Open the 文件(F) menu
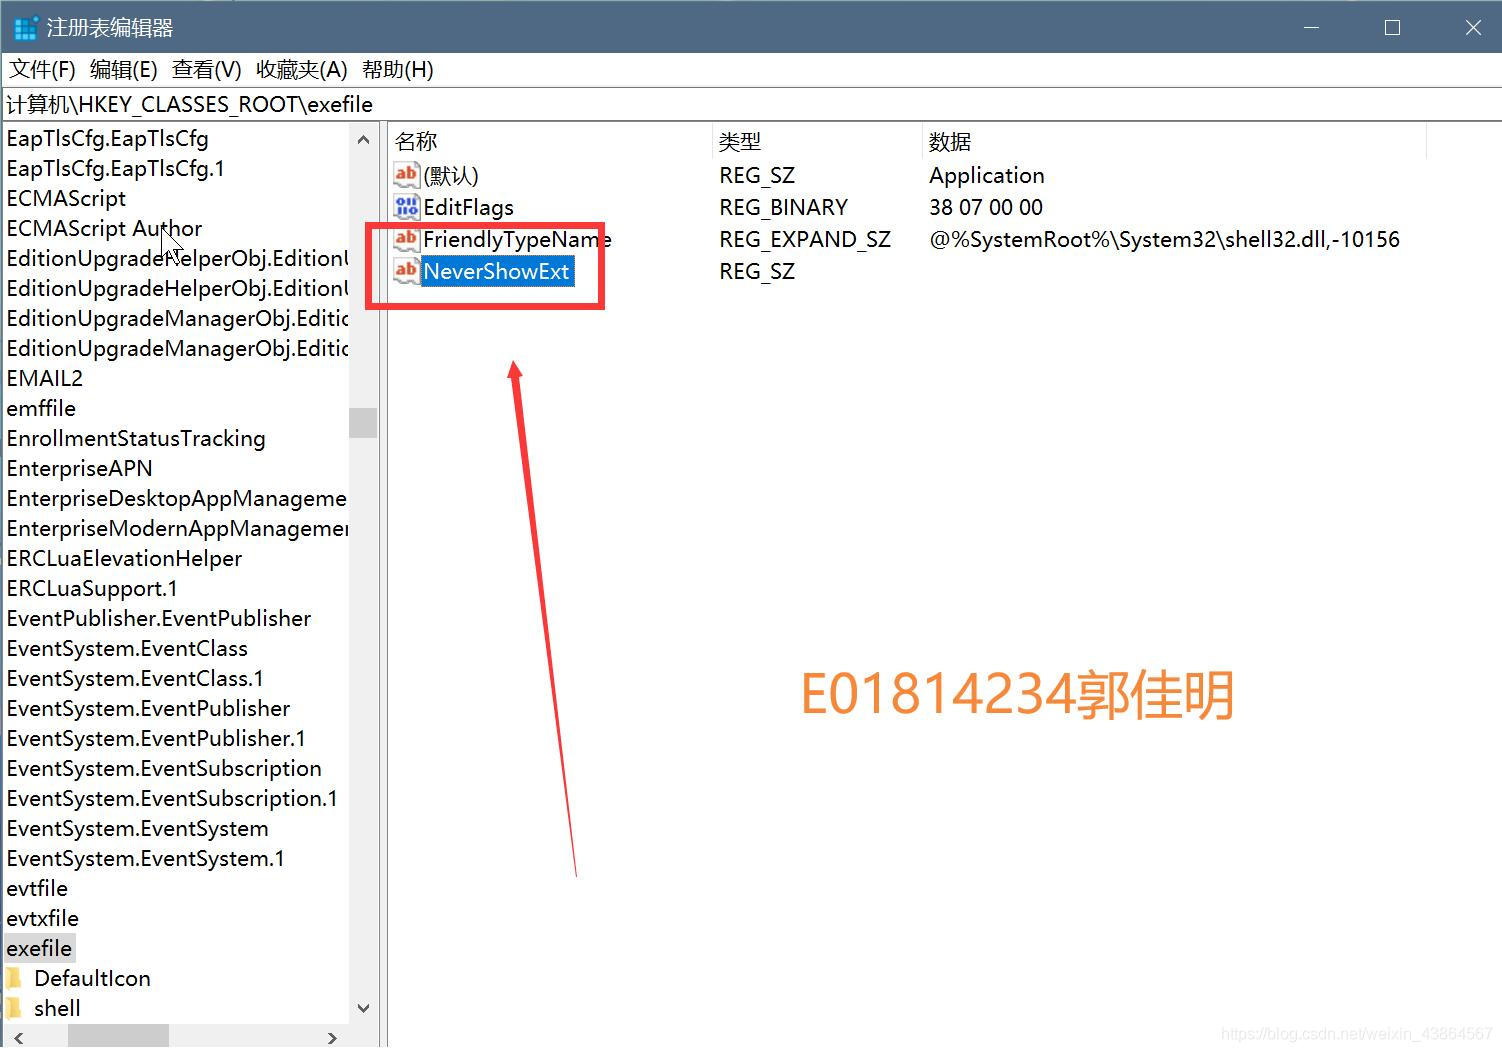This screenshot has width=1502, height=1052. pyautogui.click(x=43, y=69)
